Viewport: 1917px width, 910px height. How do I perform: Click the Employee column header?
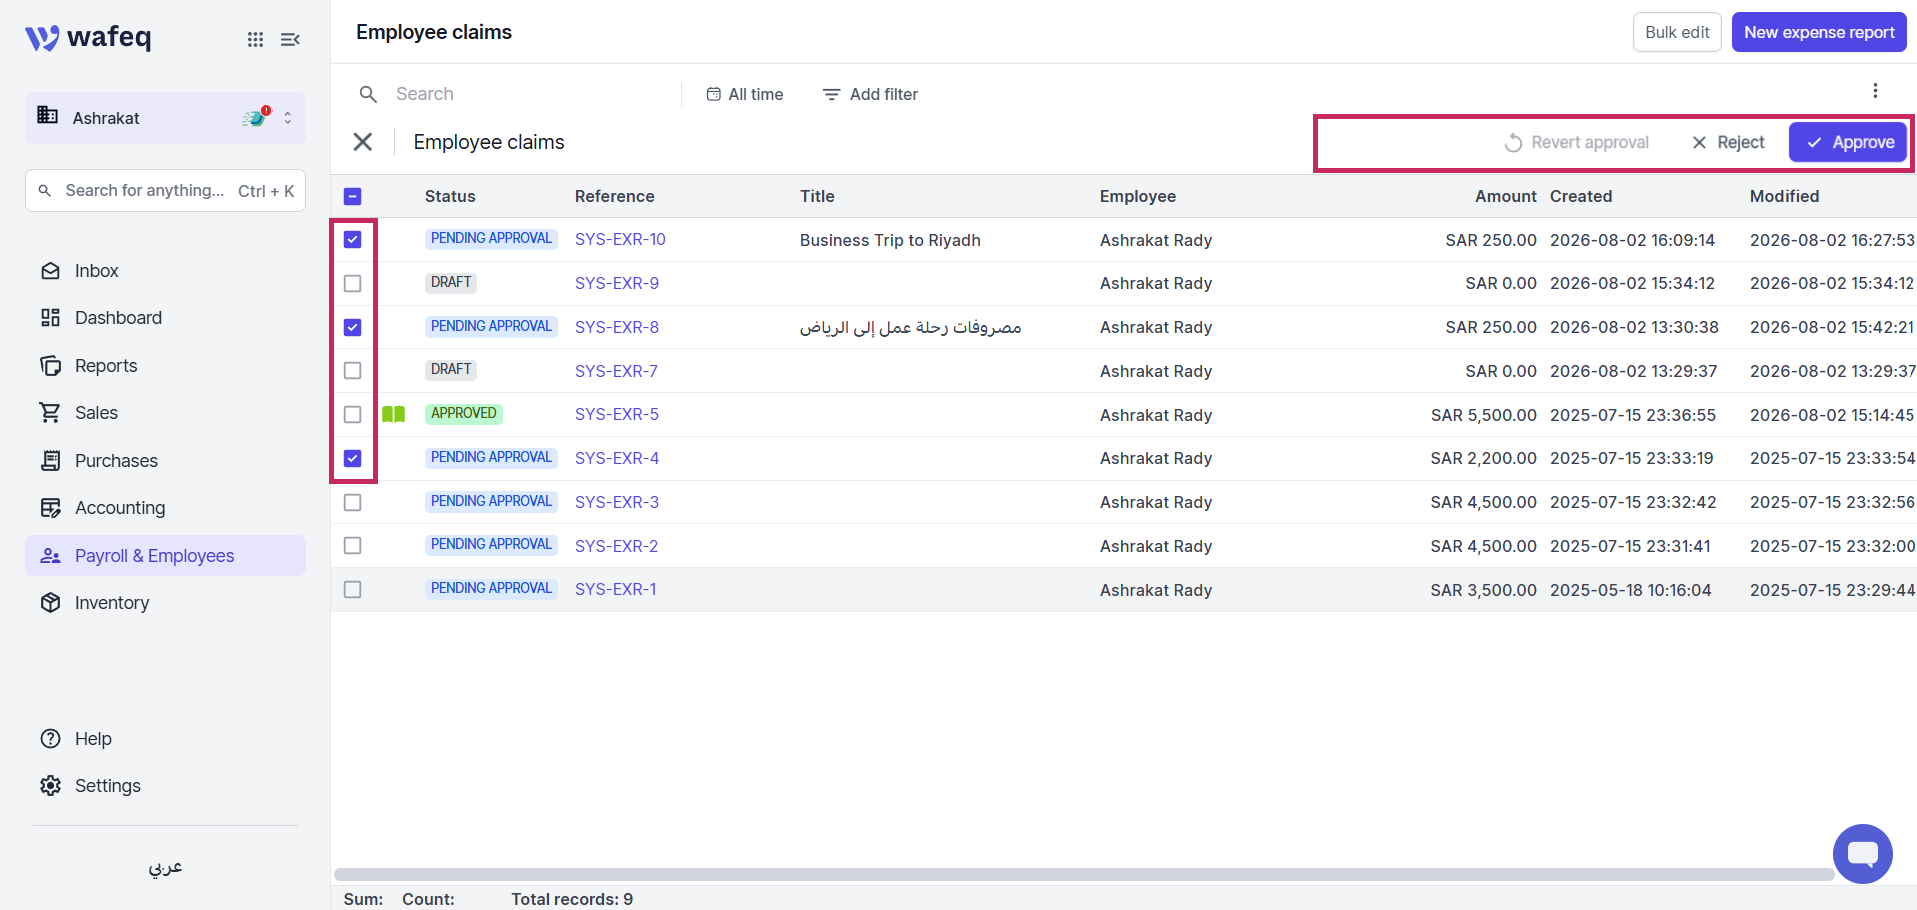[x=1138, y=196]
